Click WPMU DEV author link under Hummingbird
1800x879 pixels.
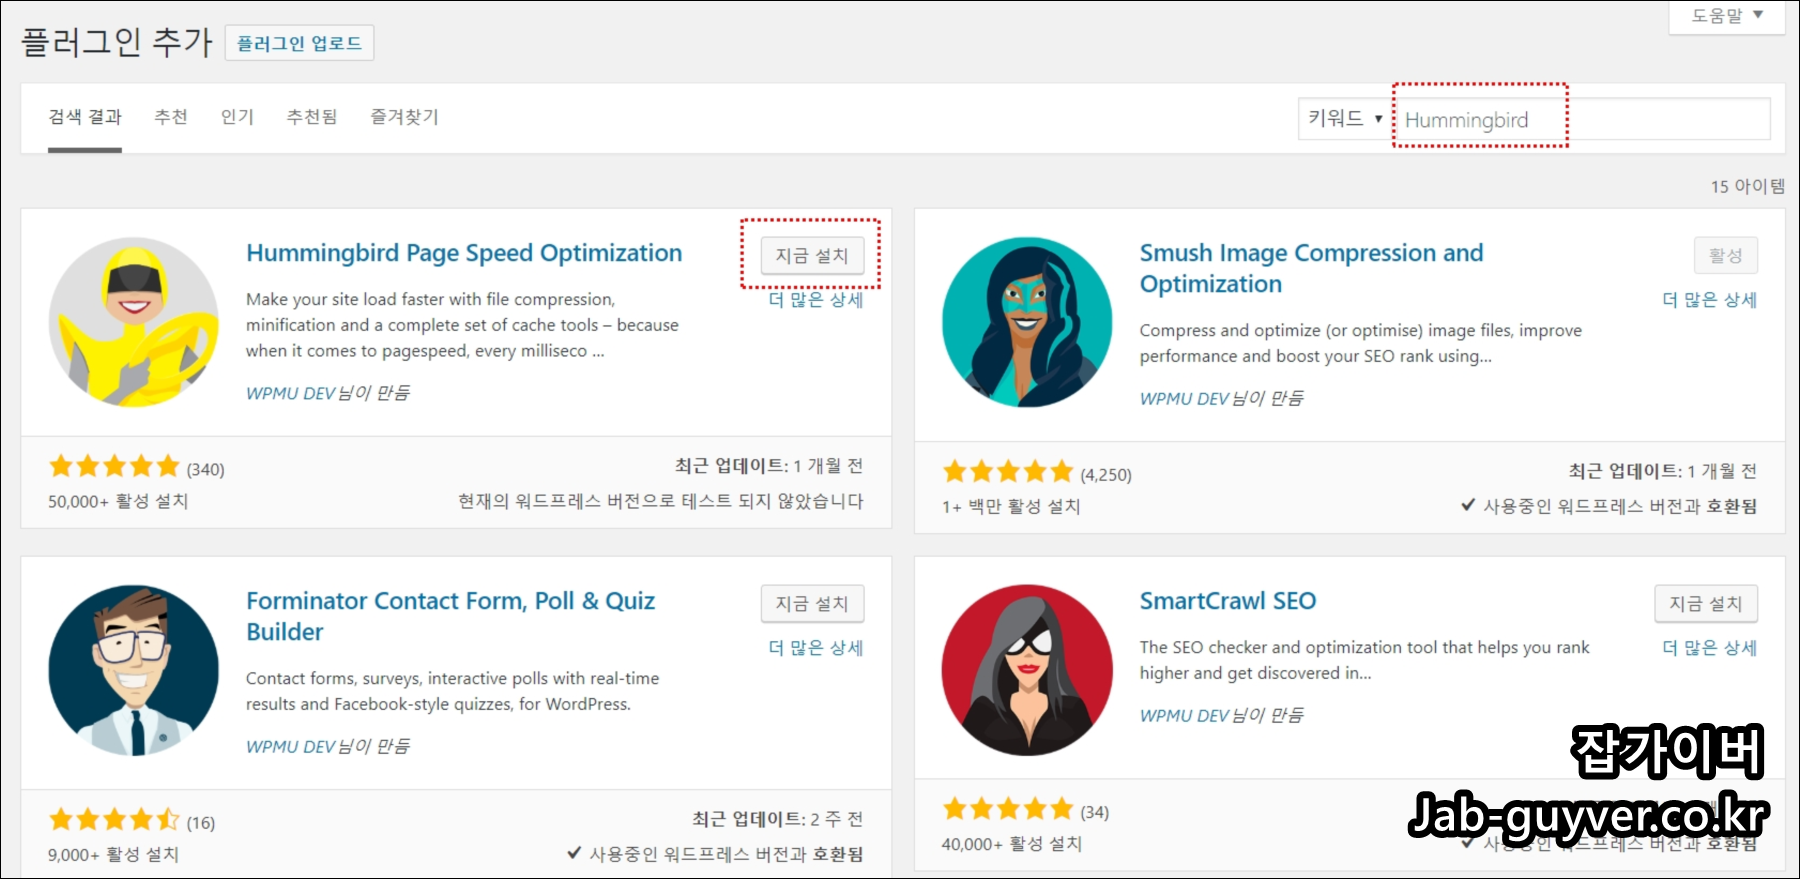[290, 394]
